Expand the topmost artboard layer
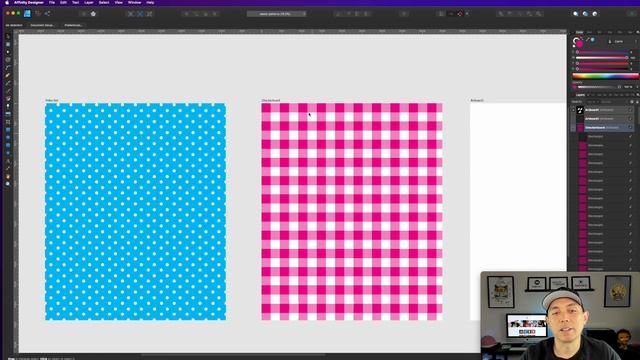This screenshot has width=640, height=360. (573, 110)
